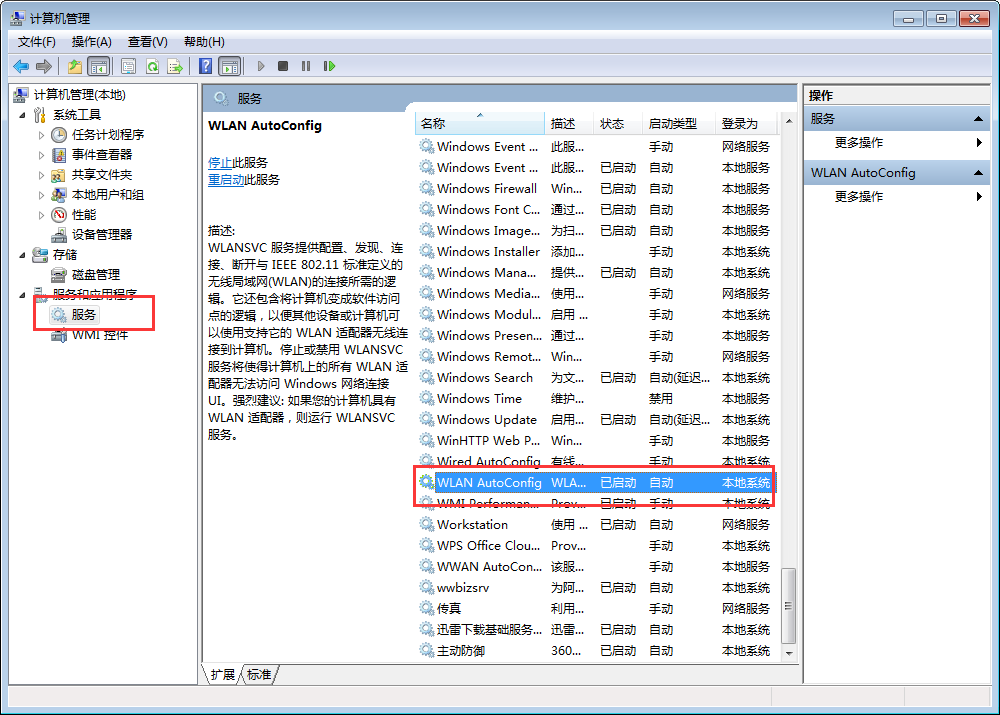The width and height of the screenshot is (1000, 715).
Task: Expand 性能 tree node
Action: [x=41, y=215]
